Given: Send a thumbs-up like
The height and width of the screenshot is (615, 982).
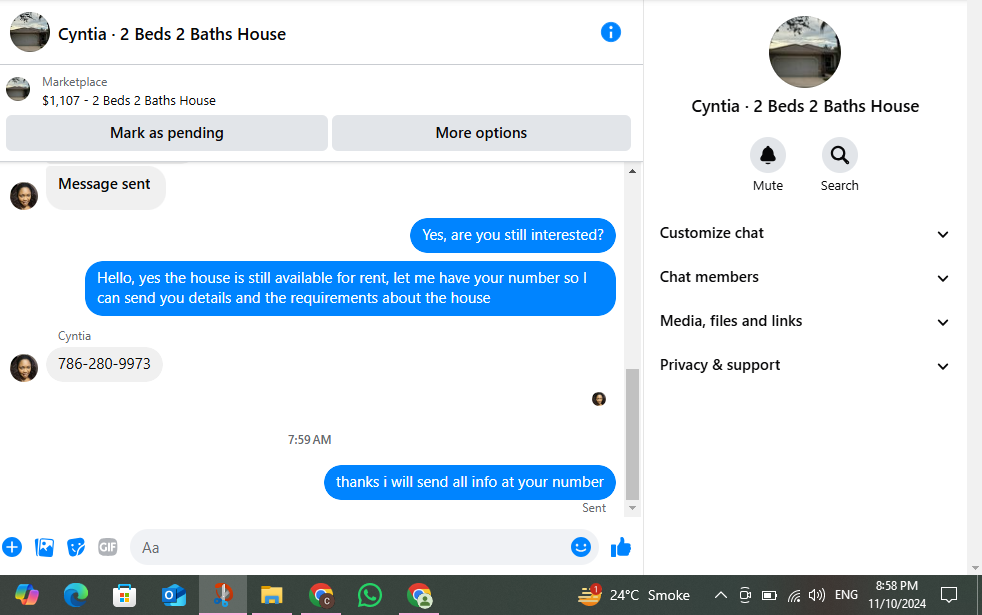Looking at the screenshot, I should (x=621, y=547).
